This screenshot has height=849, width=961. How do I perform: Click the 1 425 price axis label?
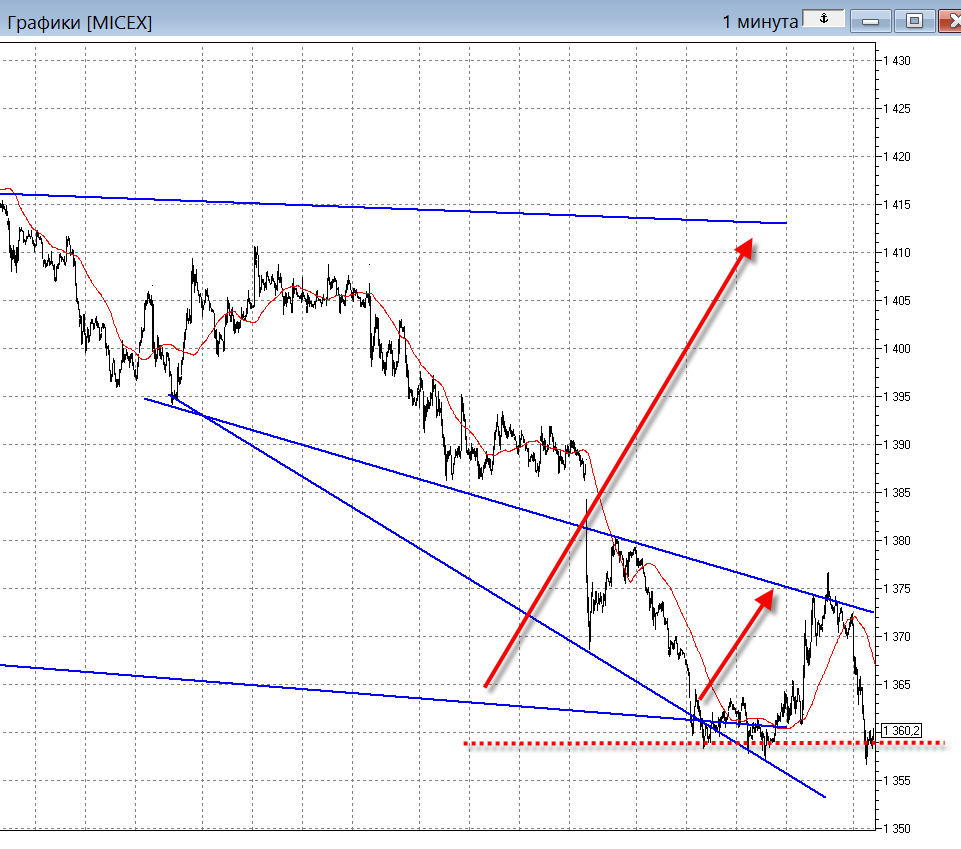[x=897, y=109]
